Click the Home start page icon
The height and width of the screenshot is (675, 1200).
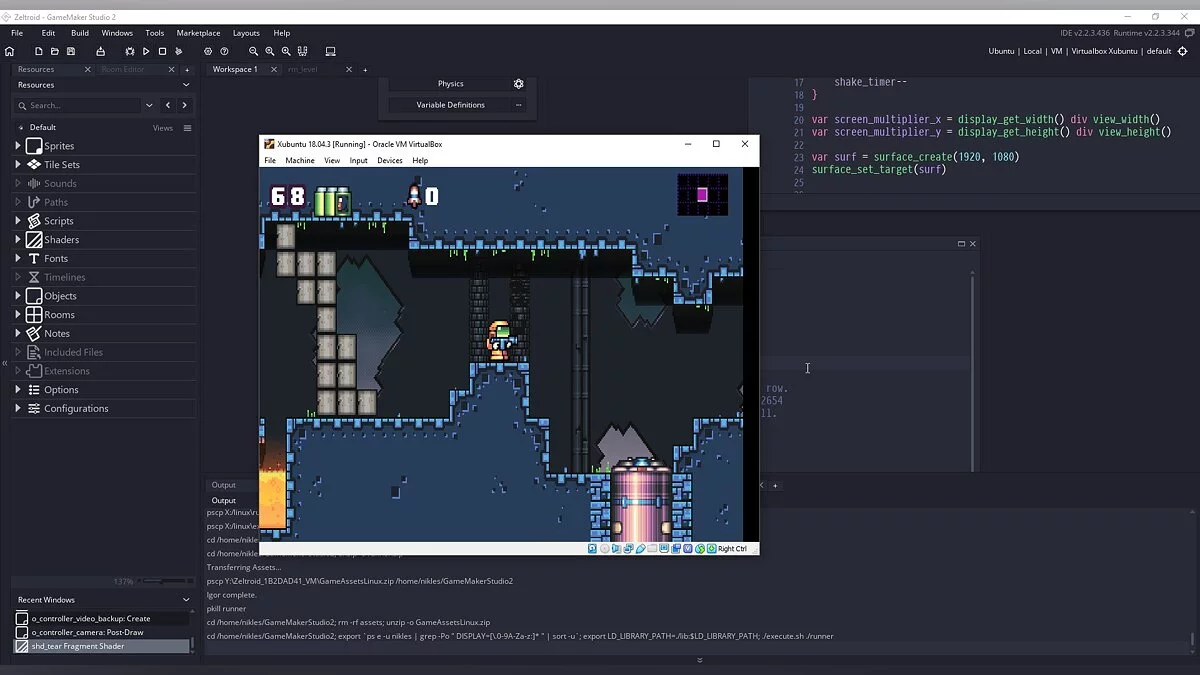10,51
